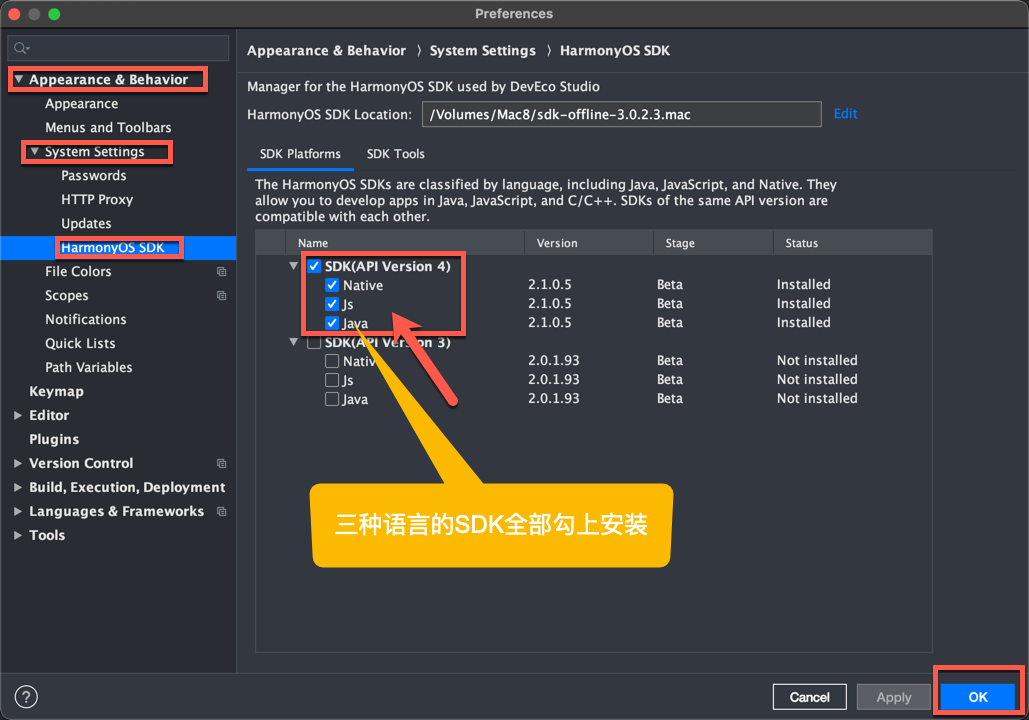Viewport: 1029px width, 720px height.
Task: Select the SDK Platforms tab
Action: click(x=300, y=154)
